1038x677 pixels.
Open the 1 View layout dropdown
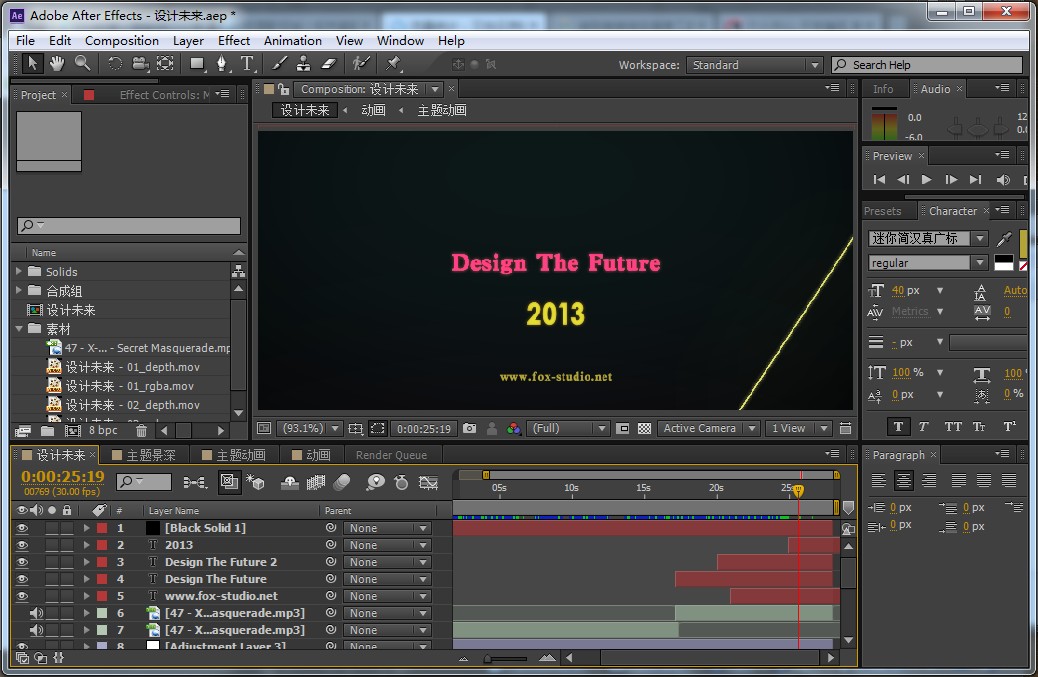(798, 428)
